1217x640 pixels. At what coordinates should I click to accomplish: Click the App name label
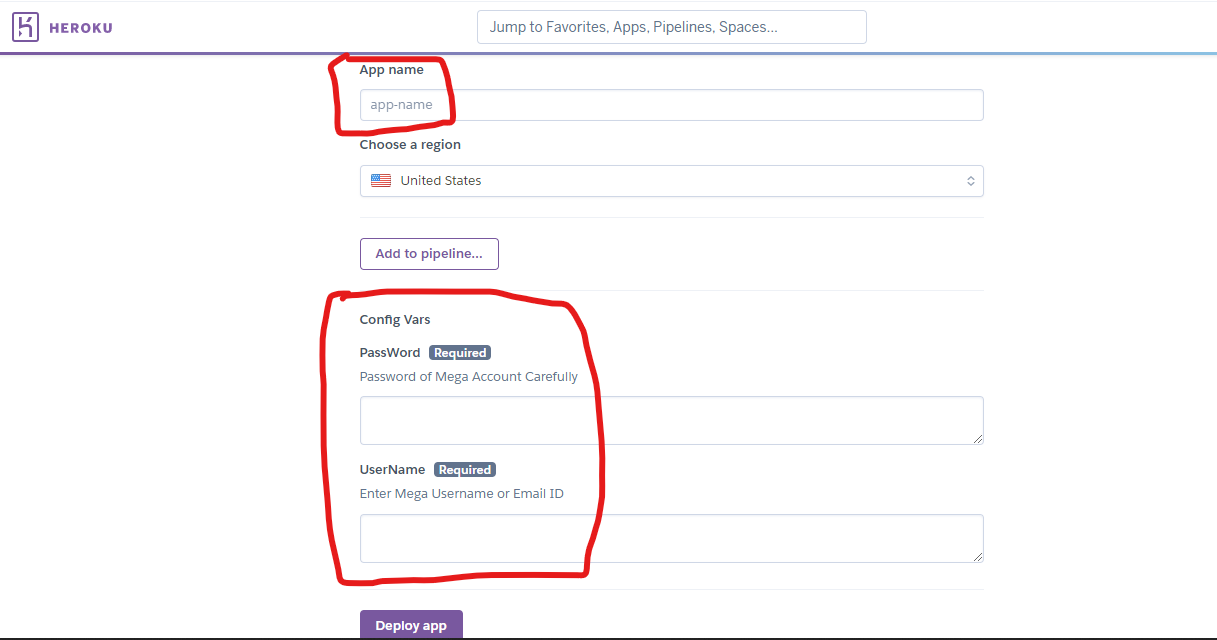392,70
